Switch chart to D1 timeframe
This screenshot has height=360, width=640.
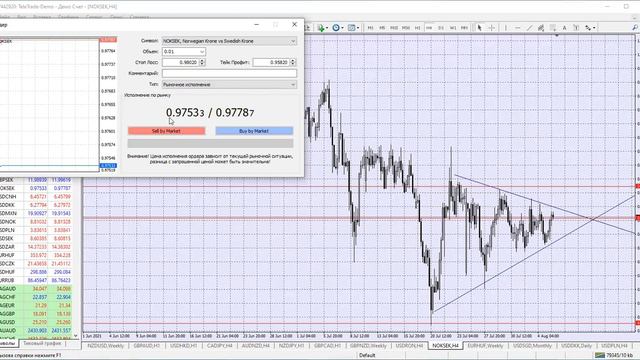click(441, 28)
